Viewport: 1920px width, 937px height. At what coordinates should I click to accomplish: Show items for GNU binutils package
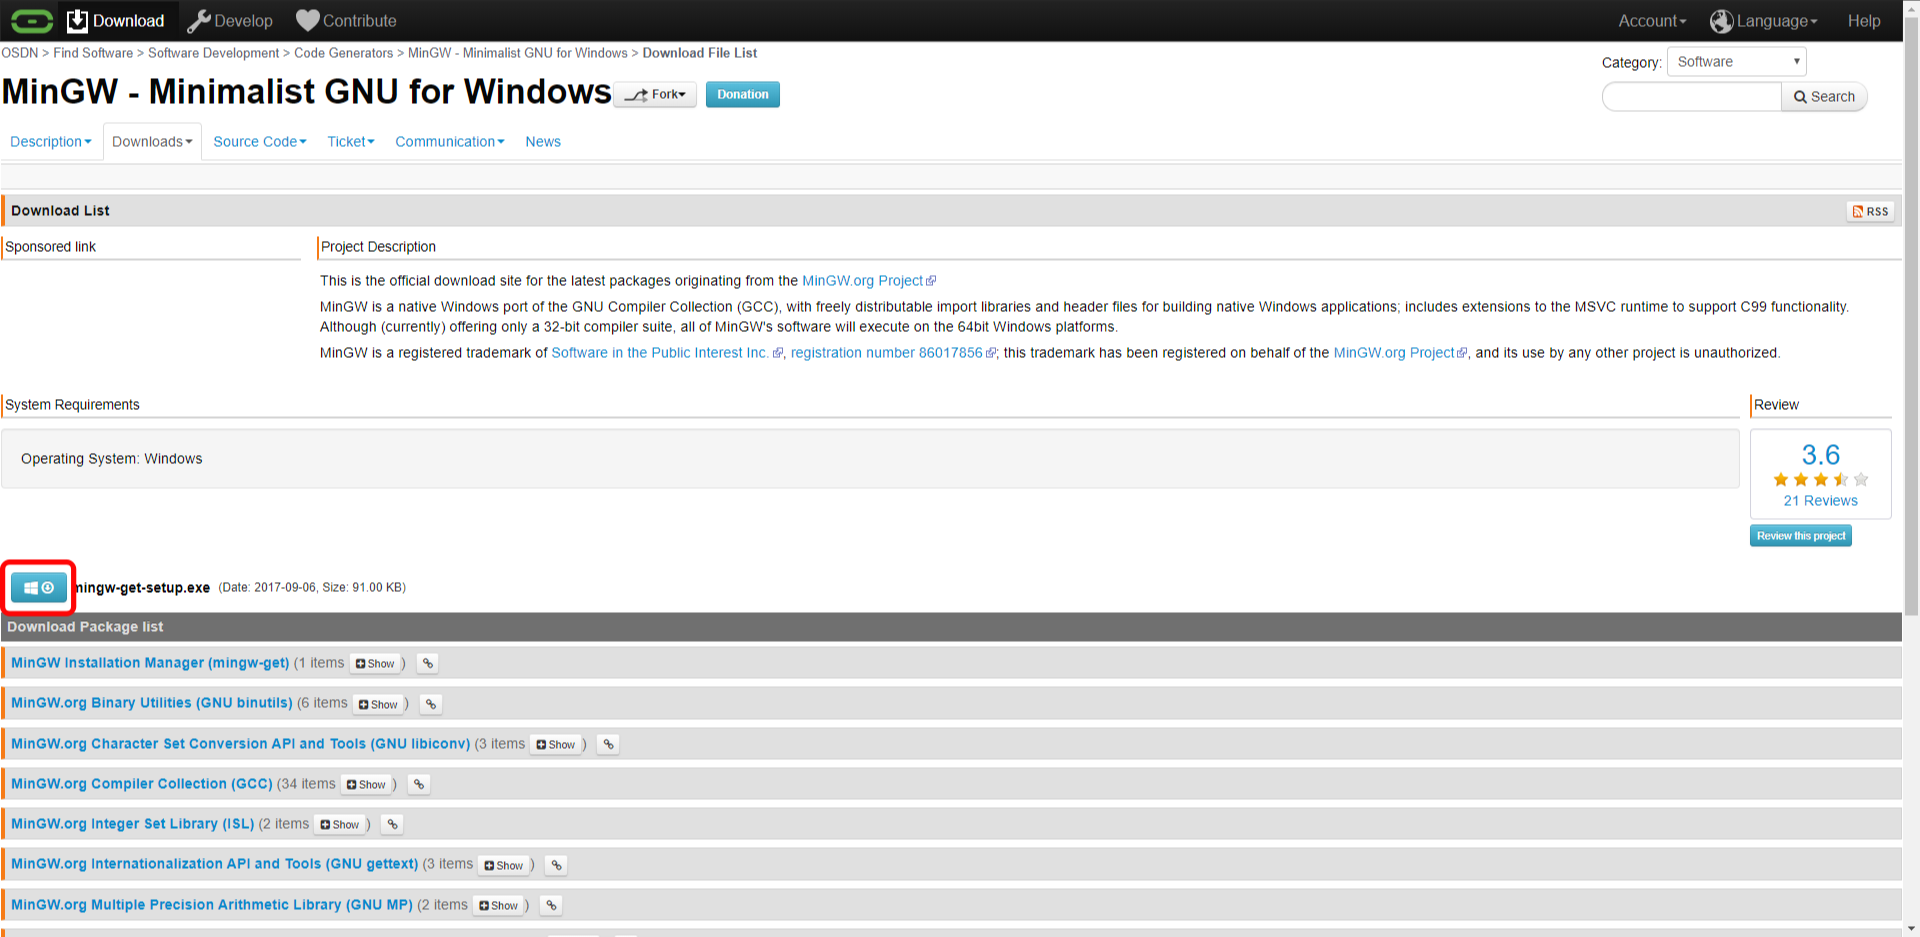coord(378,705)
